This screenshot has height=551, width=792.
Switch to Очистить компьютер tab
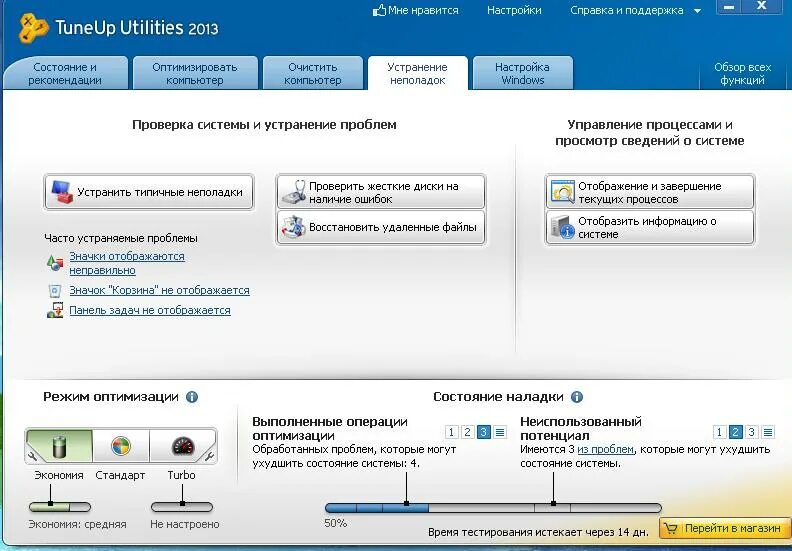tap(313, 74)
